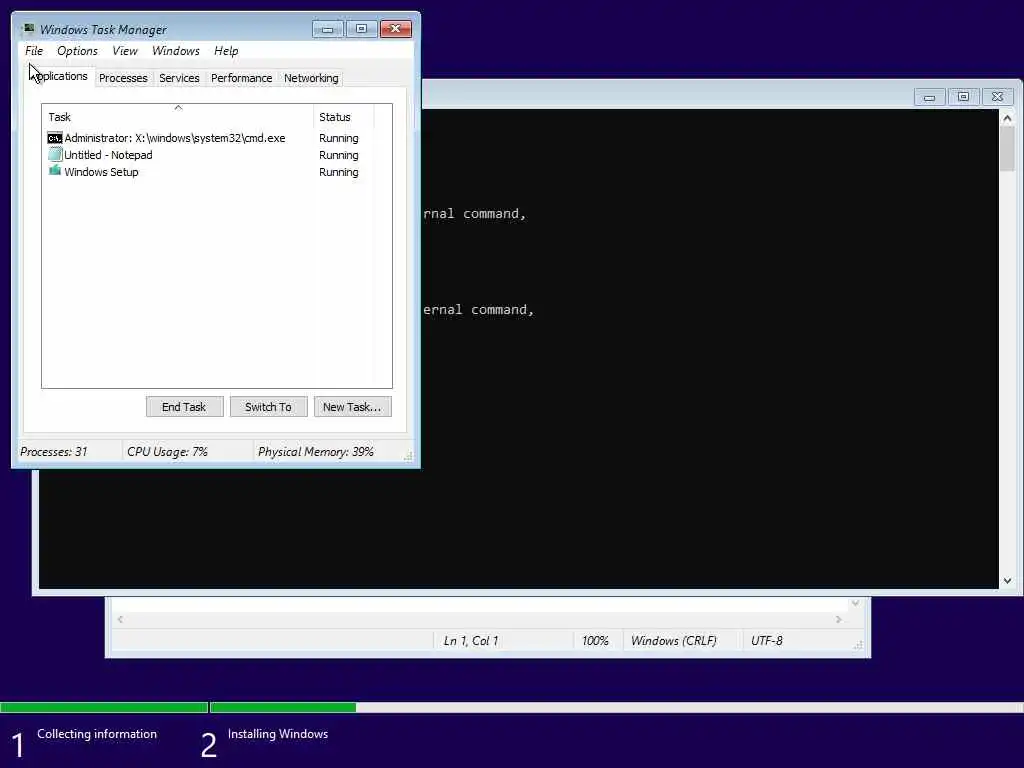Click the Windows Setup icon in the task list

point(55,171)
